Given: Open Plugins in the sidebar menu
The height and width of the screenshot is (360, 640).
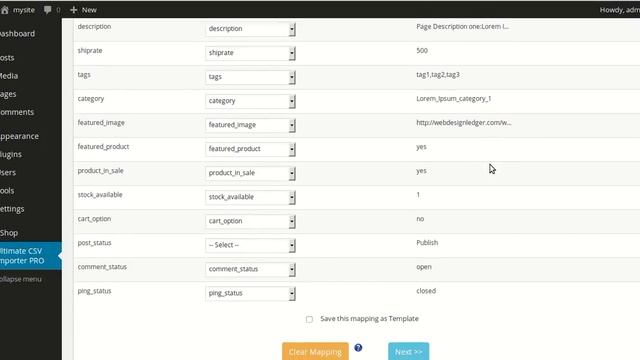Looking at the screenshot, I should (x=11, y=154).
